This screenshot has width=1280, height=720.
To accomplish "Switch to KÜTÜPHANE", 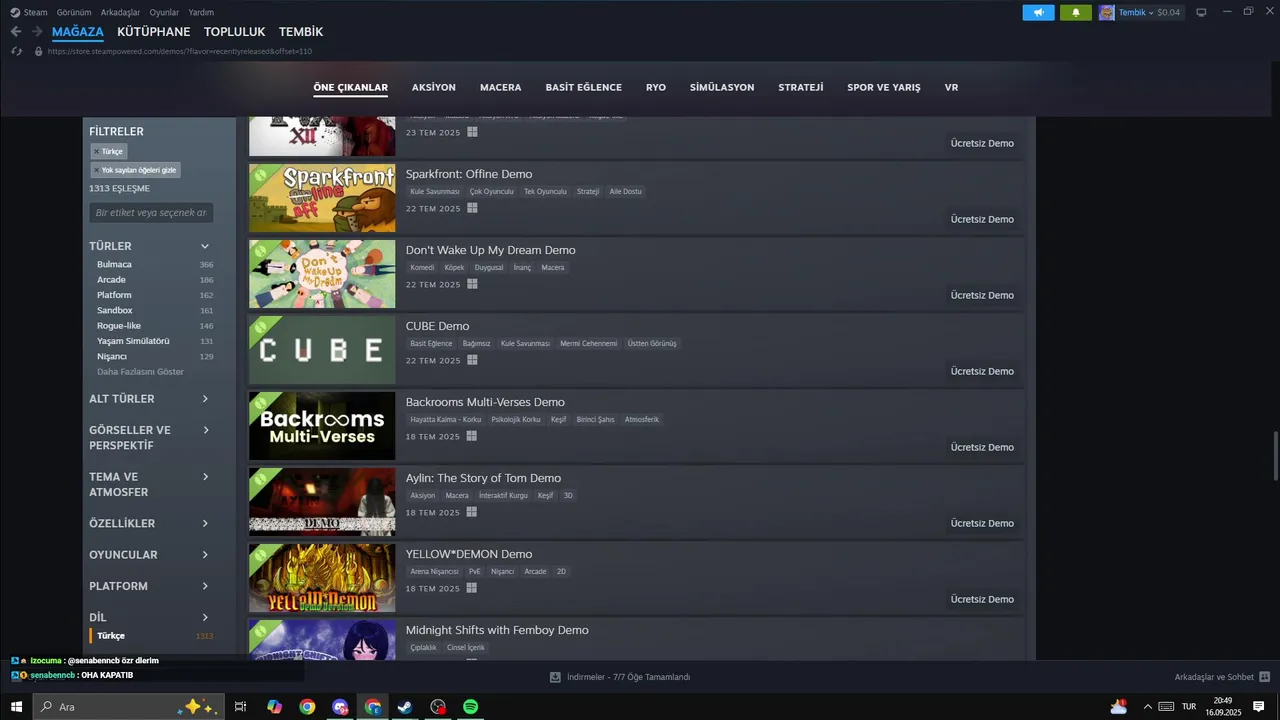I will [154, 32].
